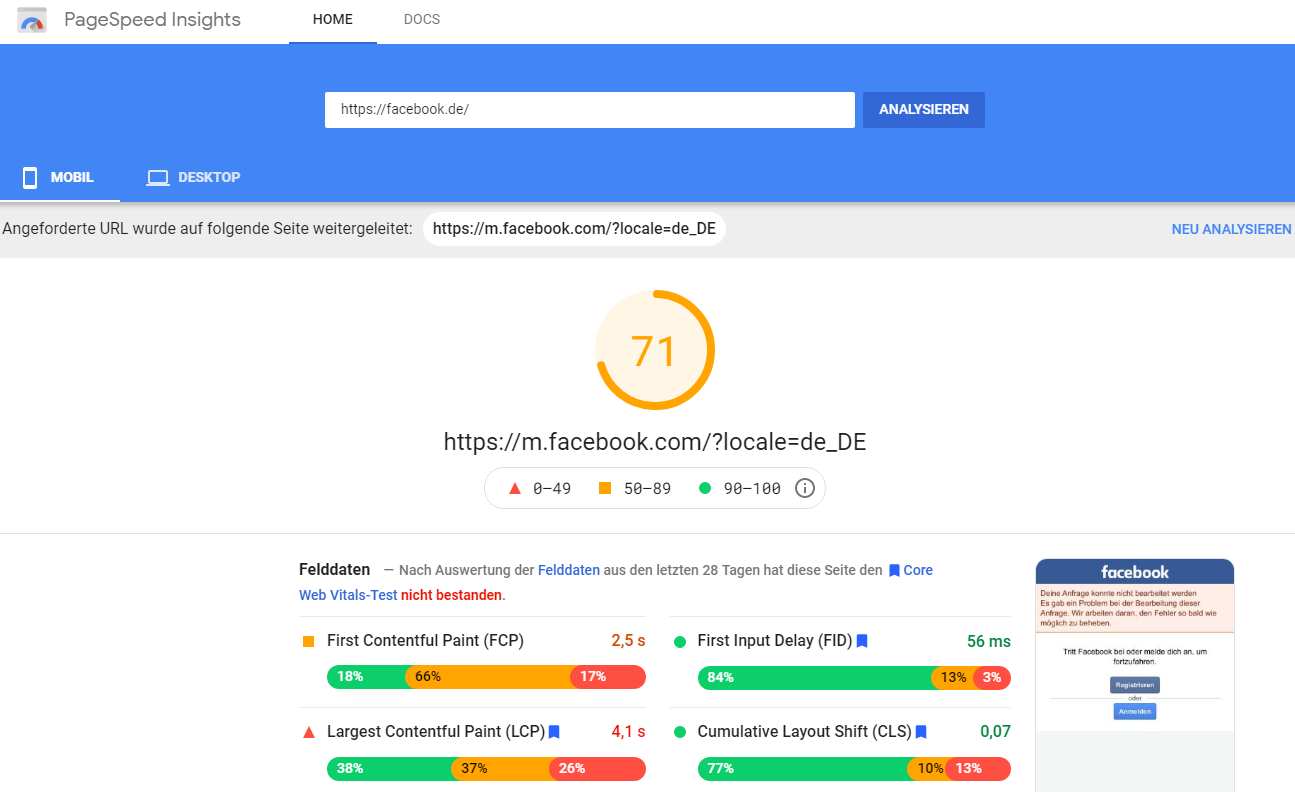Click the CLS orange 10% bar segment
This screenshot has width=1295, height=792.
point(927,769)
